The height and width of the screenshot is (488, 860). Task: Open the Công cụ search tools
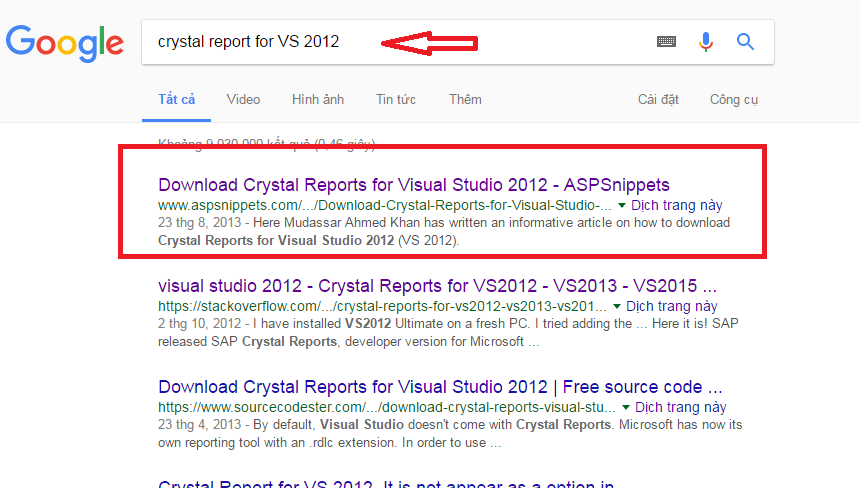tap(734, 99)
